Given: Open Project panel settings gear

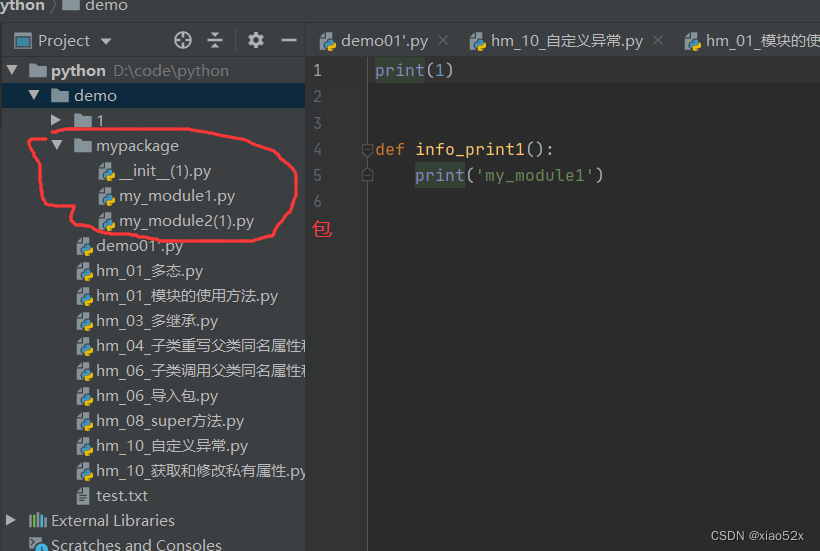Looking at the screenshot, I should click(256, 40).
